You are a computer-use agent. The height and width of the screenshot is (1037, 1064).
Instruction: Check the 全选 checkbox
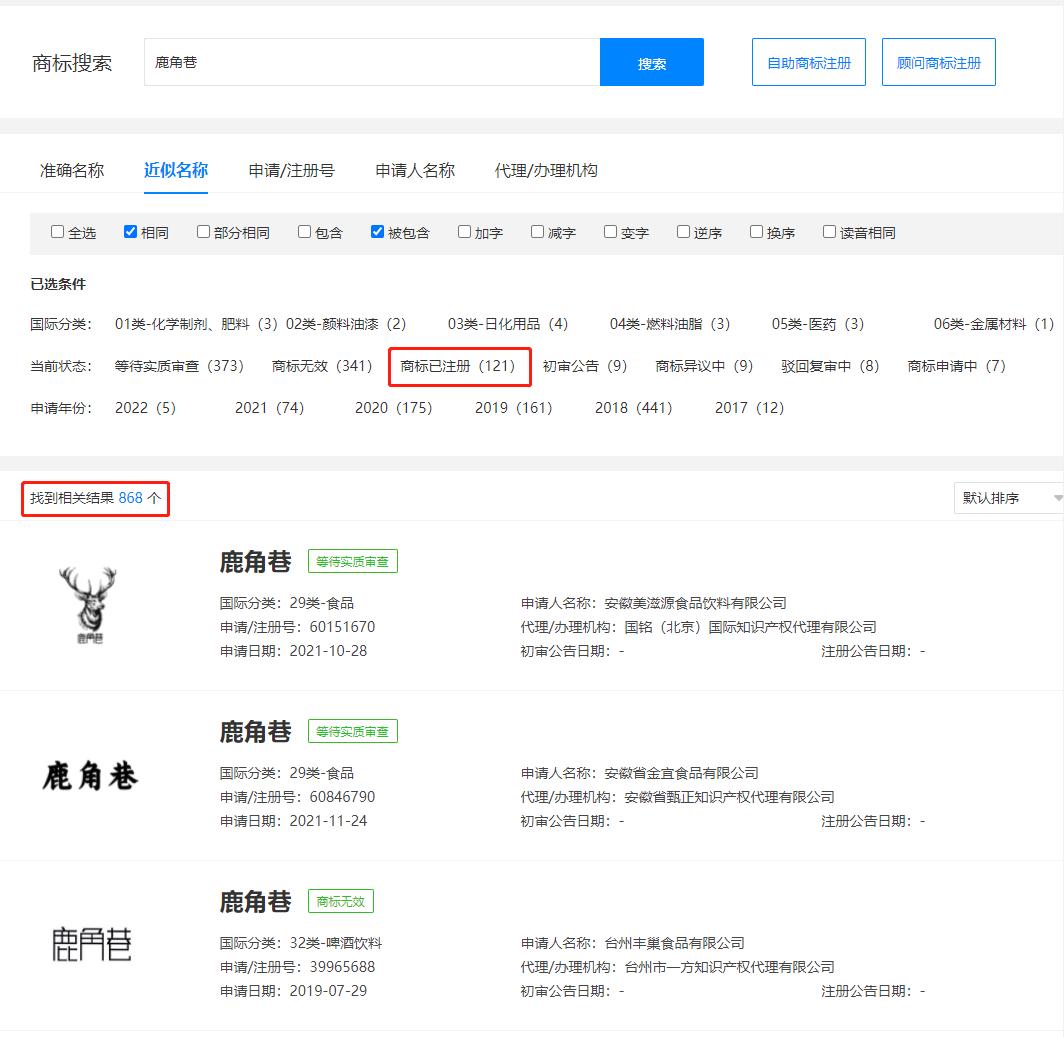point(57,231)
